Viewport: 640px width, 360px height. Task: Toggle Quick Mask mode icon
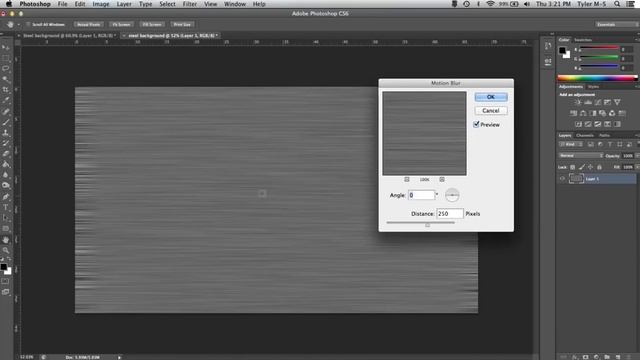coord(5,281)
